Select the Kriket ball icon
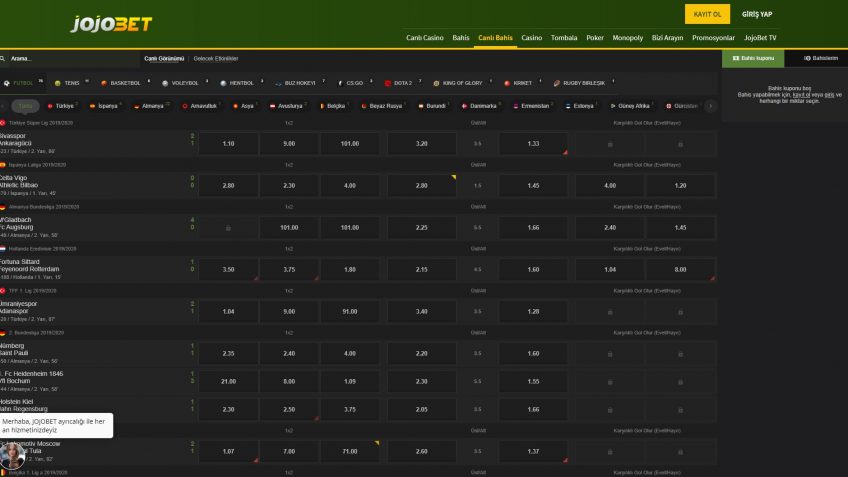This screenshot has width=848, height=477. (x=507, y=83)
